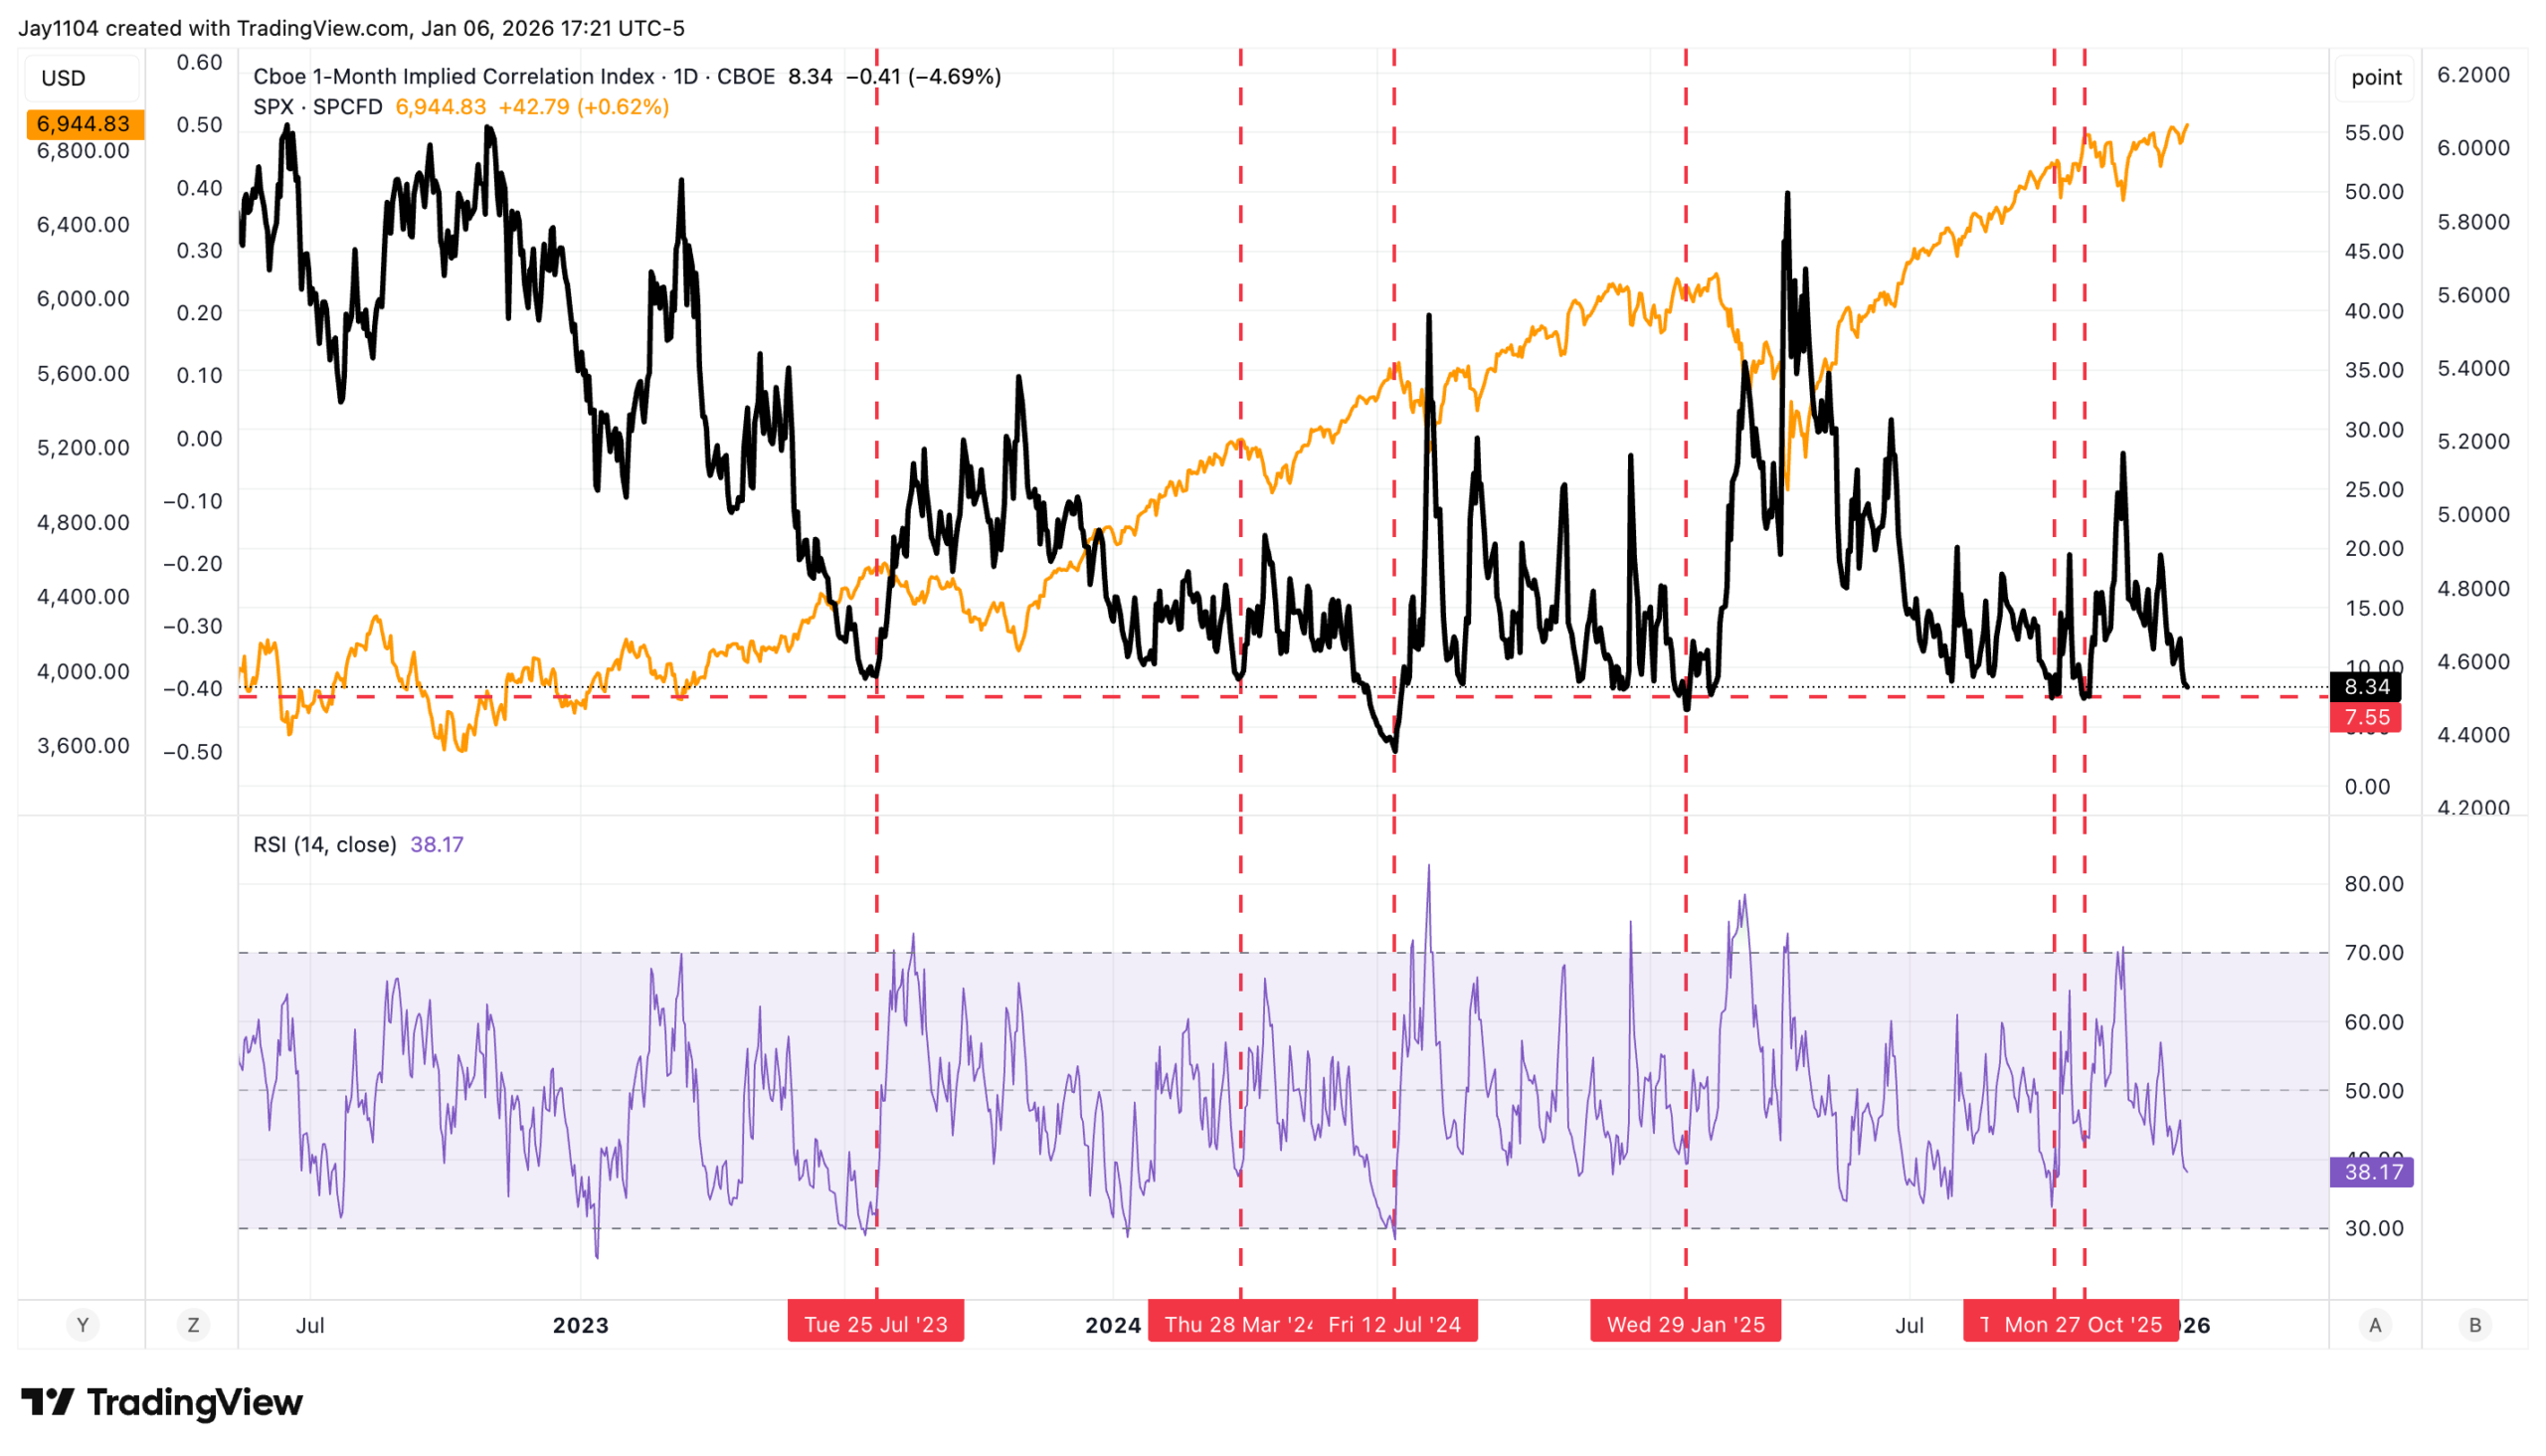Click the 2023 label on time axis
Image resolution: width=2546 pixels, height=1456 pixels.
click(580, 1325)
